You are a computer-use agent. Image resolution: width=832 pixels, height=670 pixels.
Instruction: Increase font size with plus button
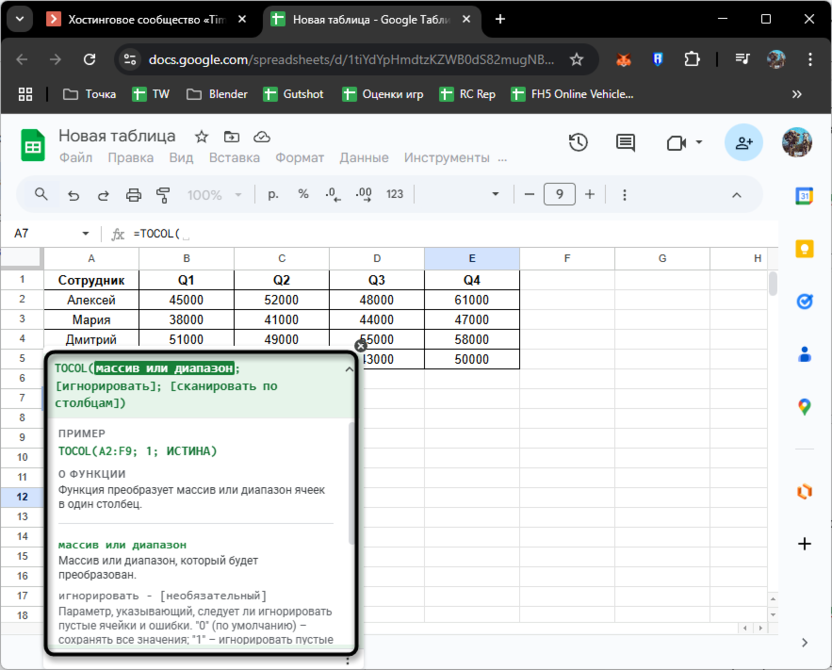click(590, 195)
